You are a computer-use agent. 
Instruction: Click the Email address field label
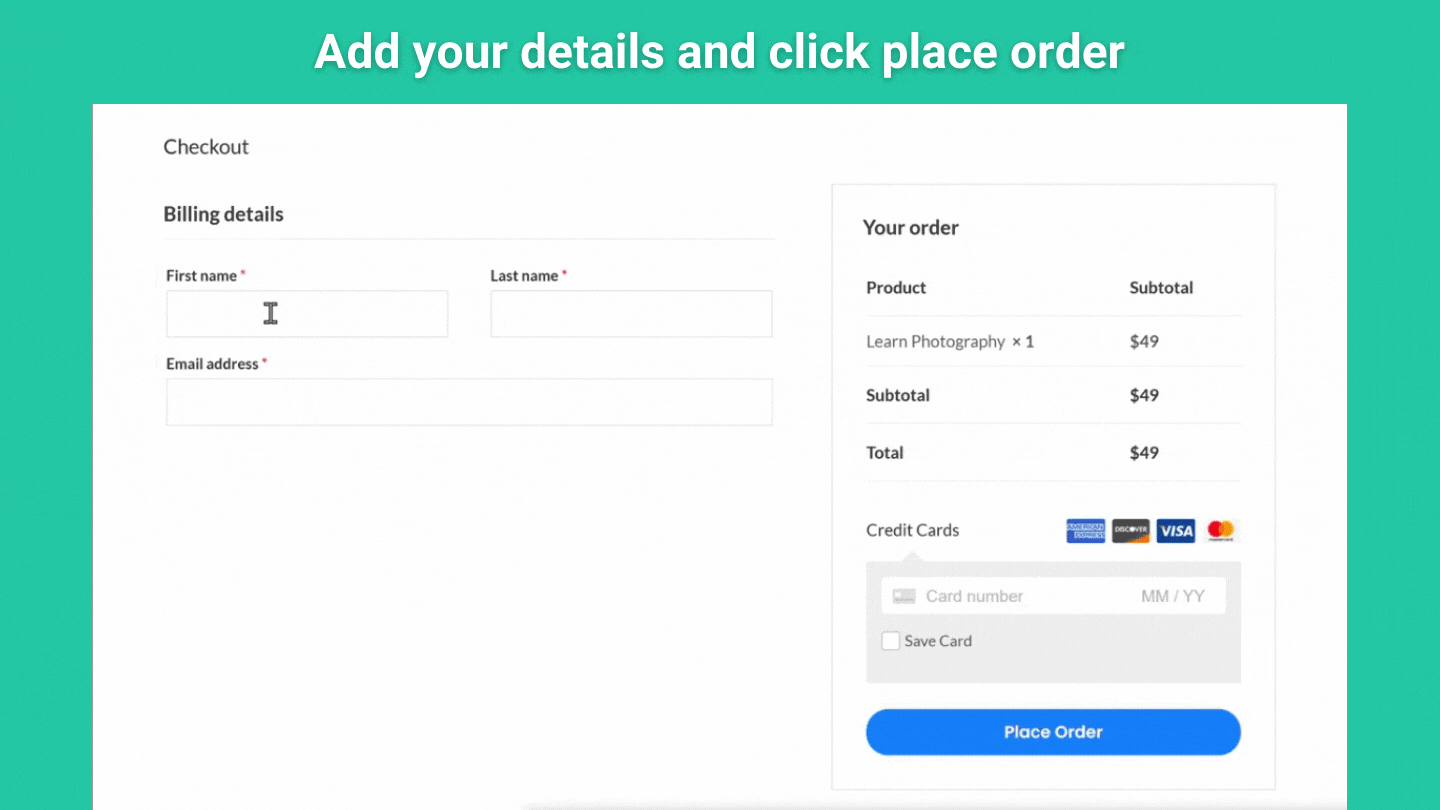coord(212,364)
